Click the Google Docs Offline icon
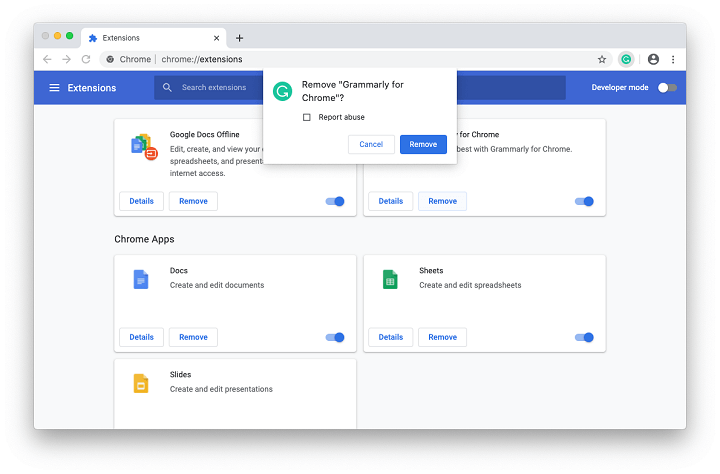The image size is (720, 474). click(x=144, y=147)
